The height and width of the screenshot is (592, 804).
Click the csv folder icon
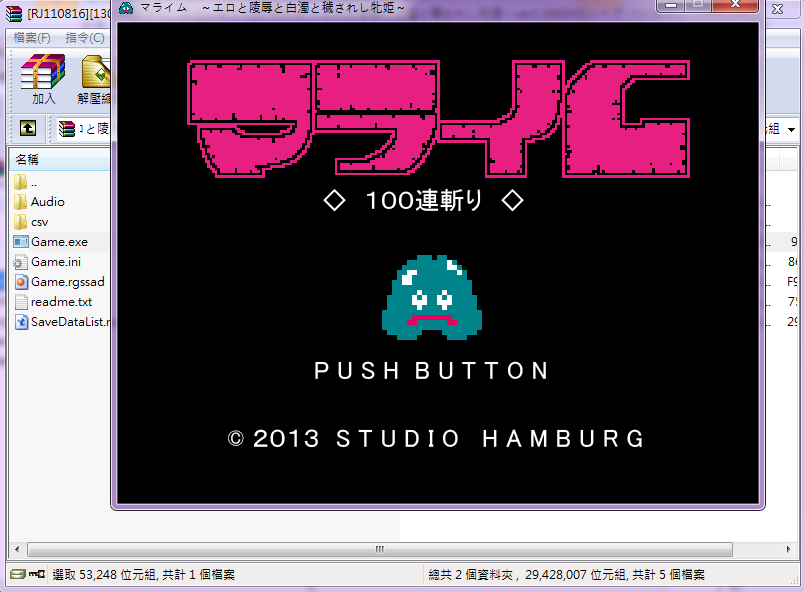point(21,222)
